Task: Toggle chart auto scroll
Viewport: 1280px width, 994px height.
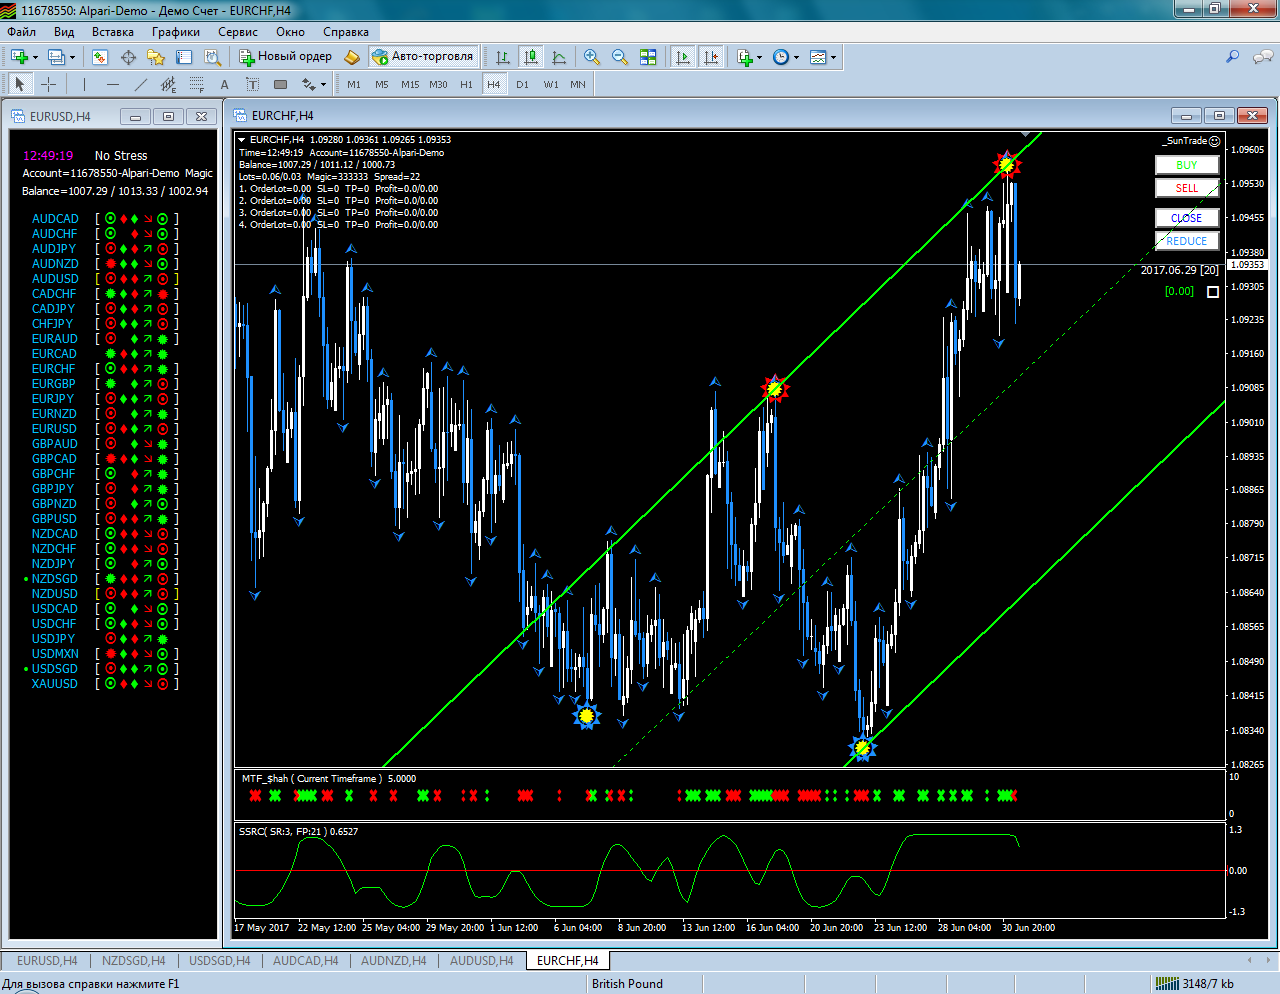Action: point(683,57)
